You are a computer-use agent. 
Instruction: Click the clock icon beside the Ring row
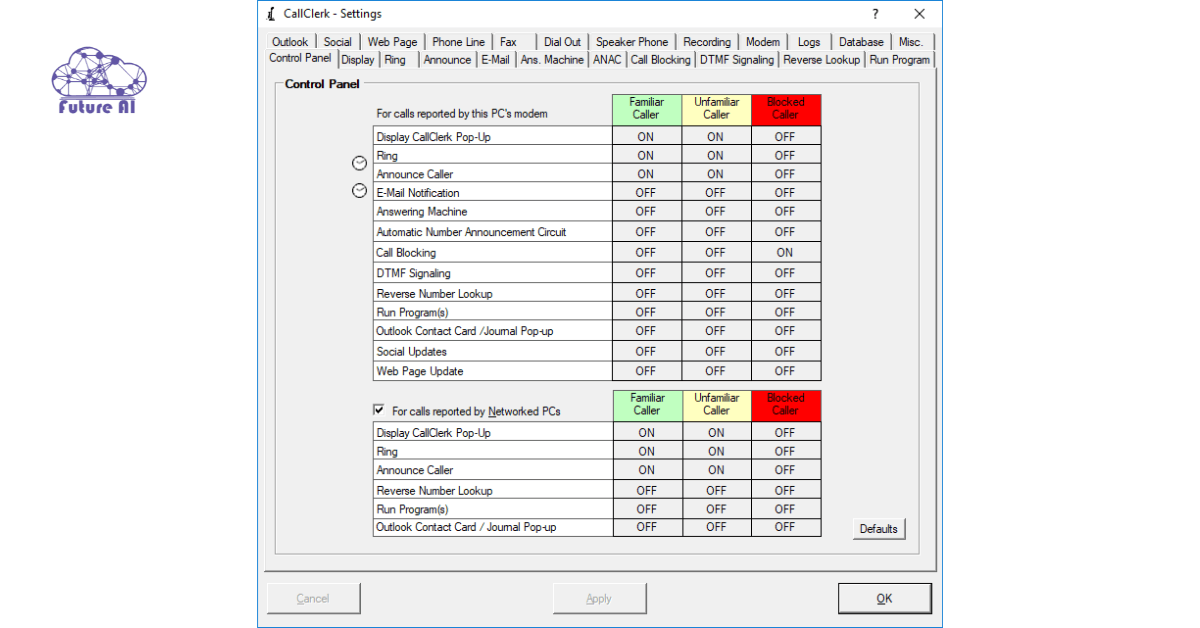[359, 163]
